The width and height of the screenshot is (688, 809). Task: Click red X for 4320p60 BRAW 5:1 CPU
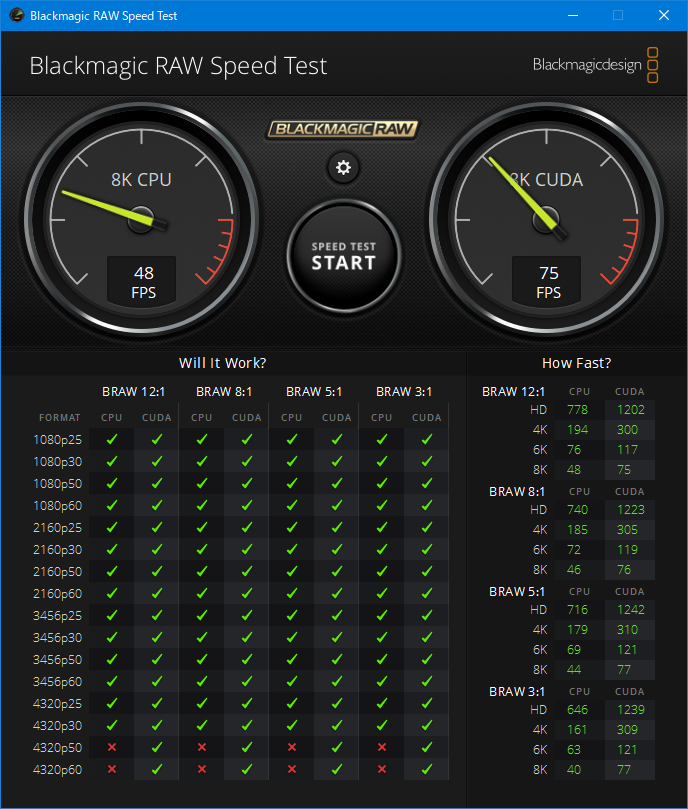[x=292, y=769]
